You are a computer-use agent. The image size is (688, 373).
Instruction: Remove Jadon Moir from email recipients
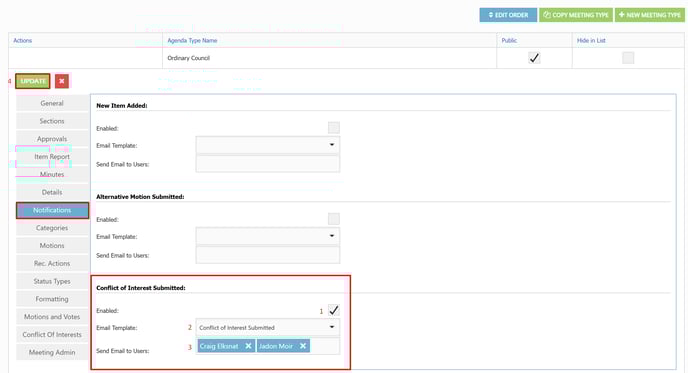point(303,346)
